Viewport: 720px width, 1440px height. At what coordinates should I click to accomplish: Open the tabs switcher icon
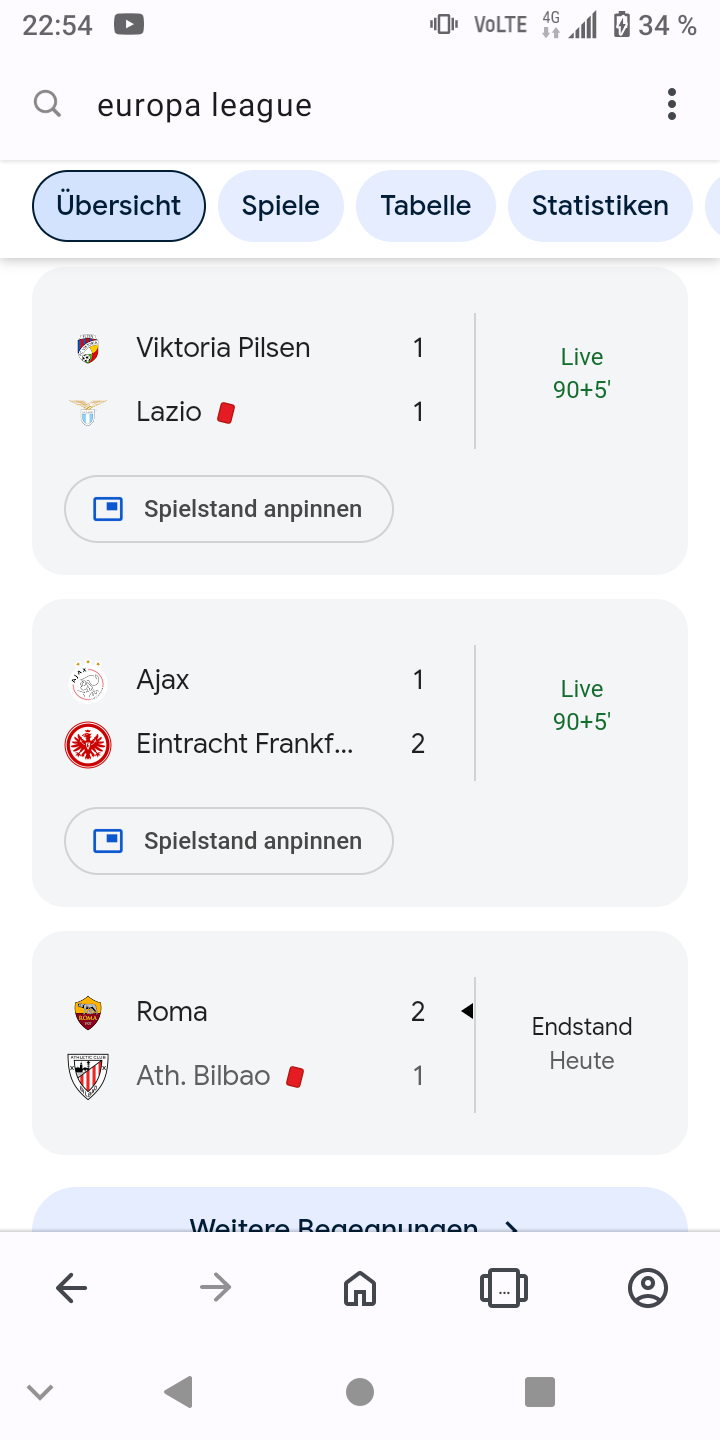(x=504, y=1288)
